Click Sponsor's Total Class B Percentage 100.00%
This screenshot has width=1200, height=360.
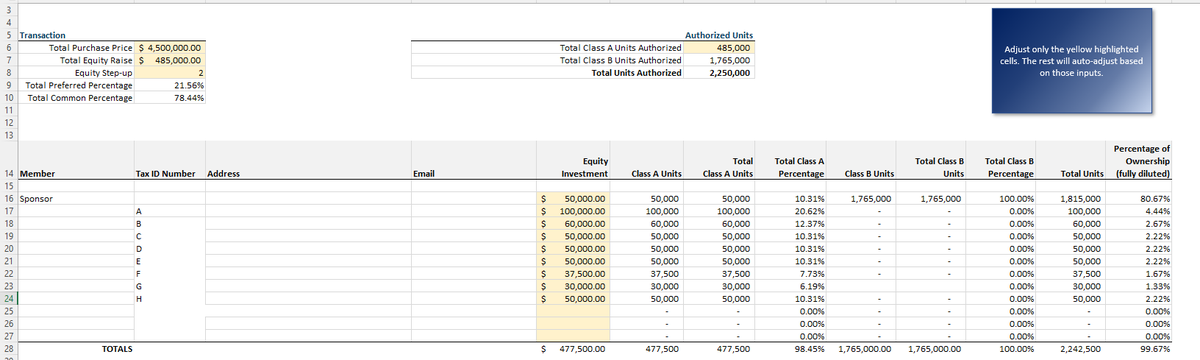point(1001,199)
